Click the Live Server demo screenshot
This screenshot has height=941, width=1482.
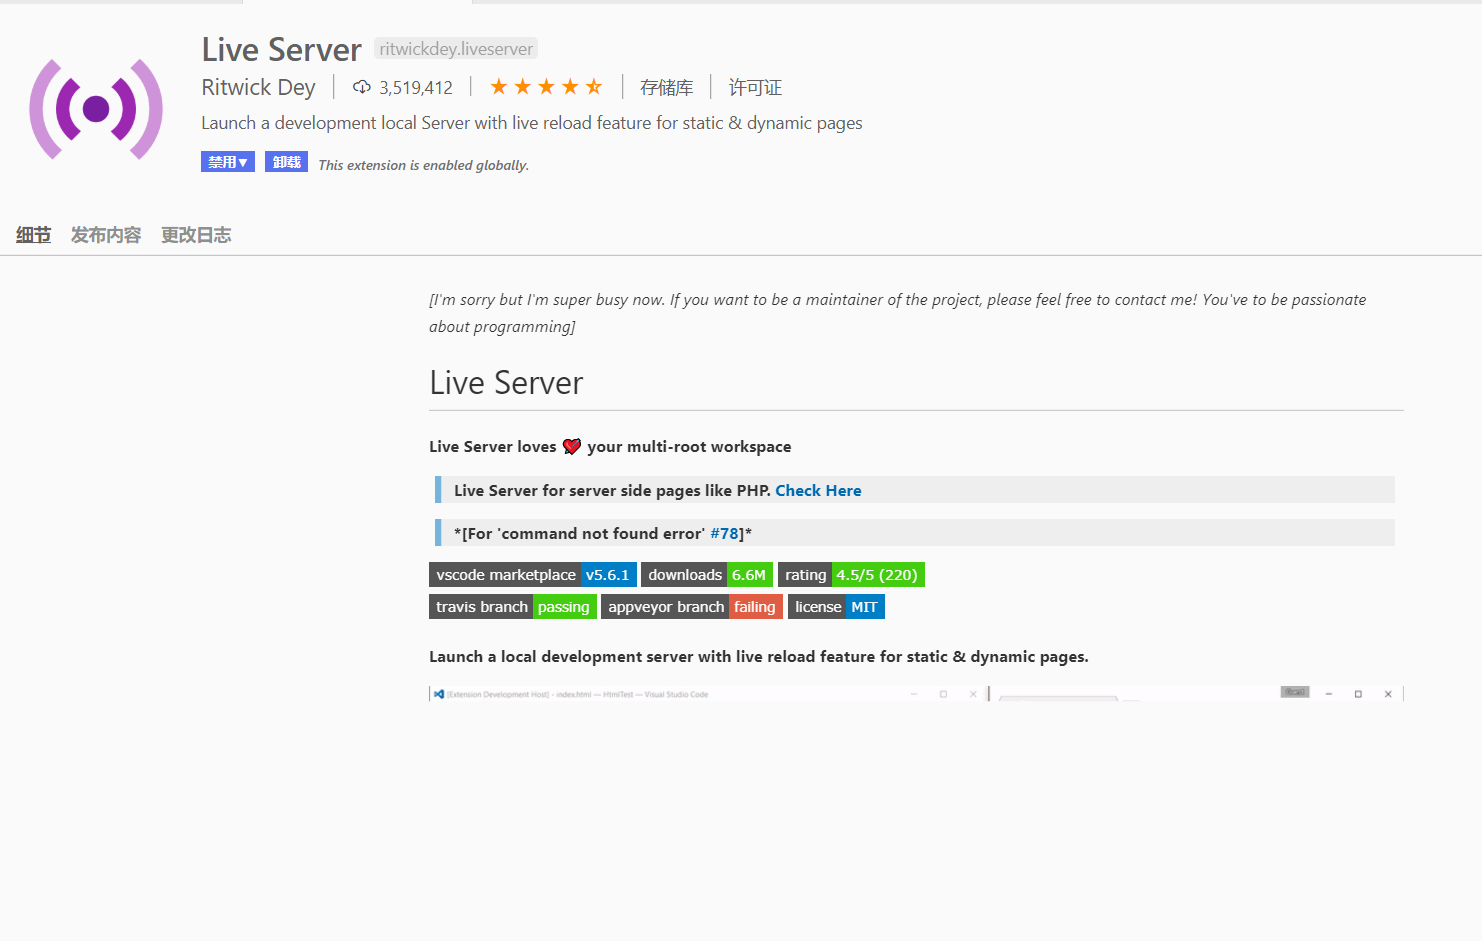915,693
